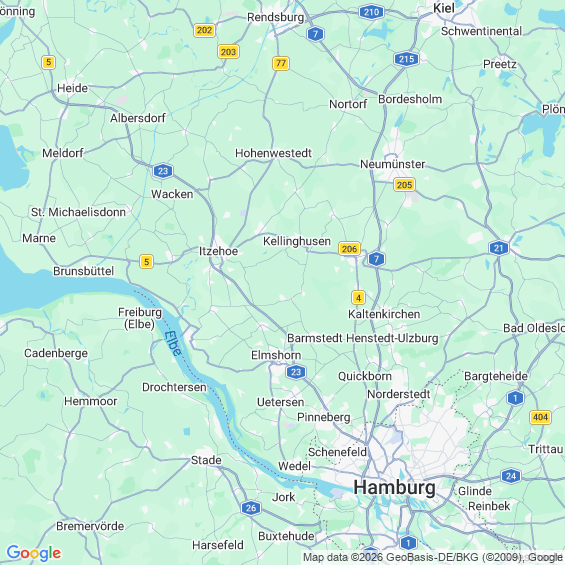Click the yellow 206 road shield

coord(349,249)
